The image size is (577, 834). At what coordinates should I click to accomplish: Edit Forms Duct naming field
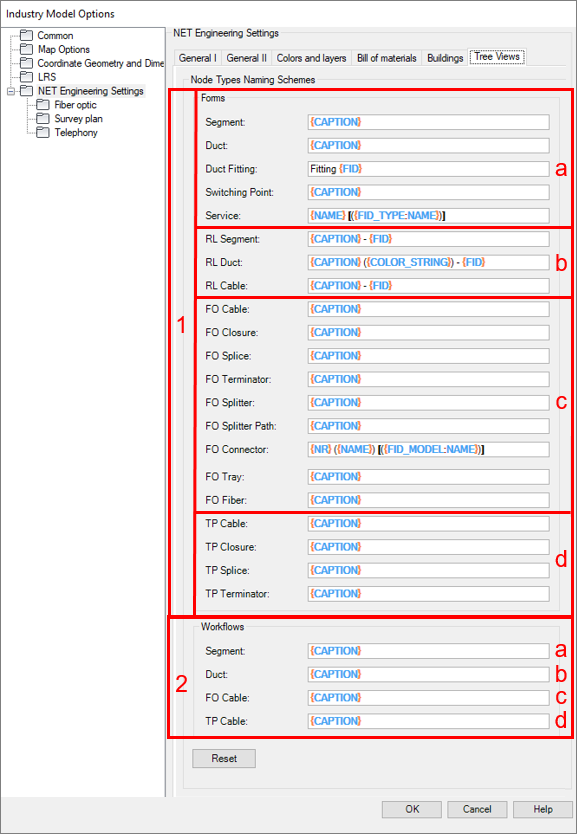pyautogui.click(x=428, y=146)
